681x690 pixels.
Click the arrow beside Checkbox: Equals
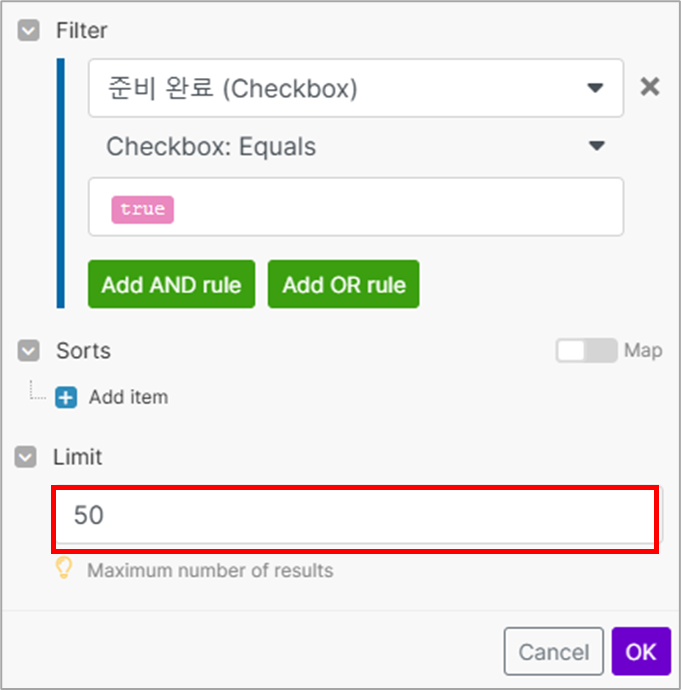597,147
